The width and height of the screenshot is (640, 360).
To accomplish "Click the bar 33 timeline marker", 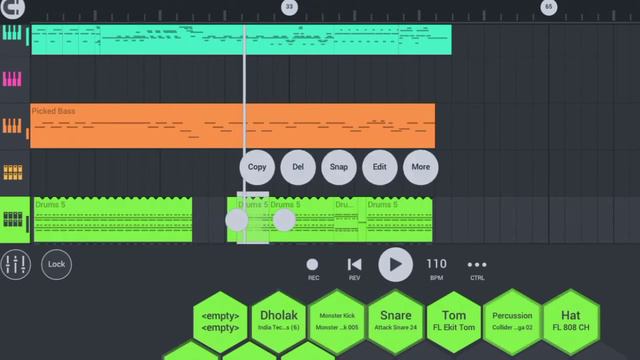I will [289, 7].
